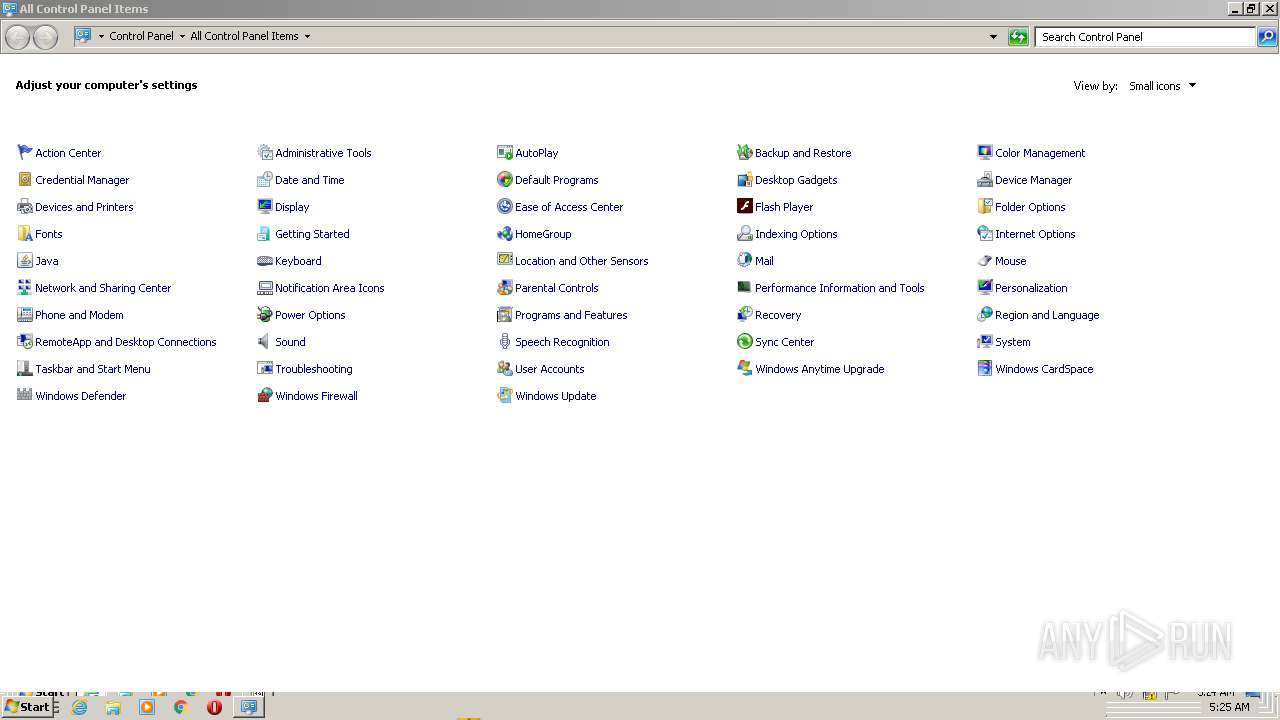Open the Internet Options link

coord(1035,234)
